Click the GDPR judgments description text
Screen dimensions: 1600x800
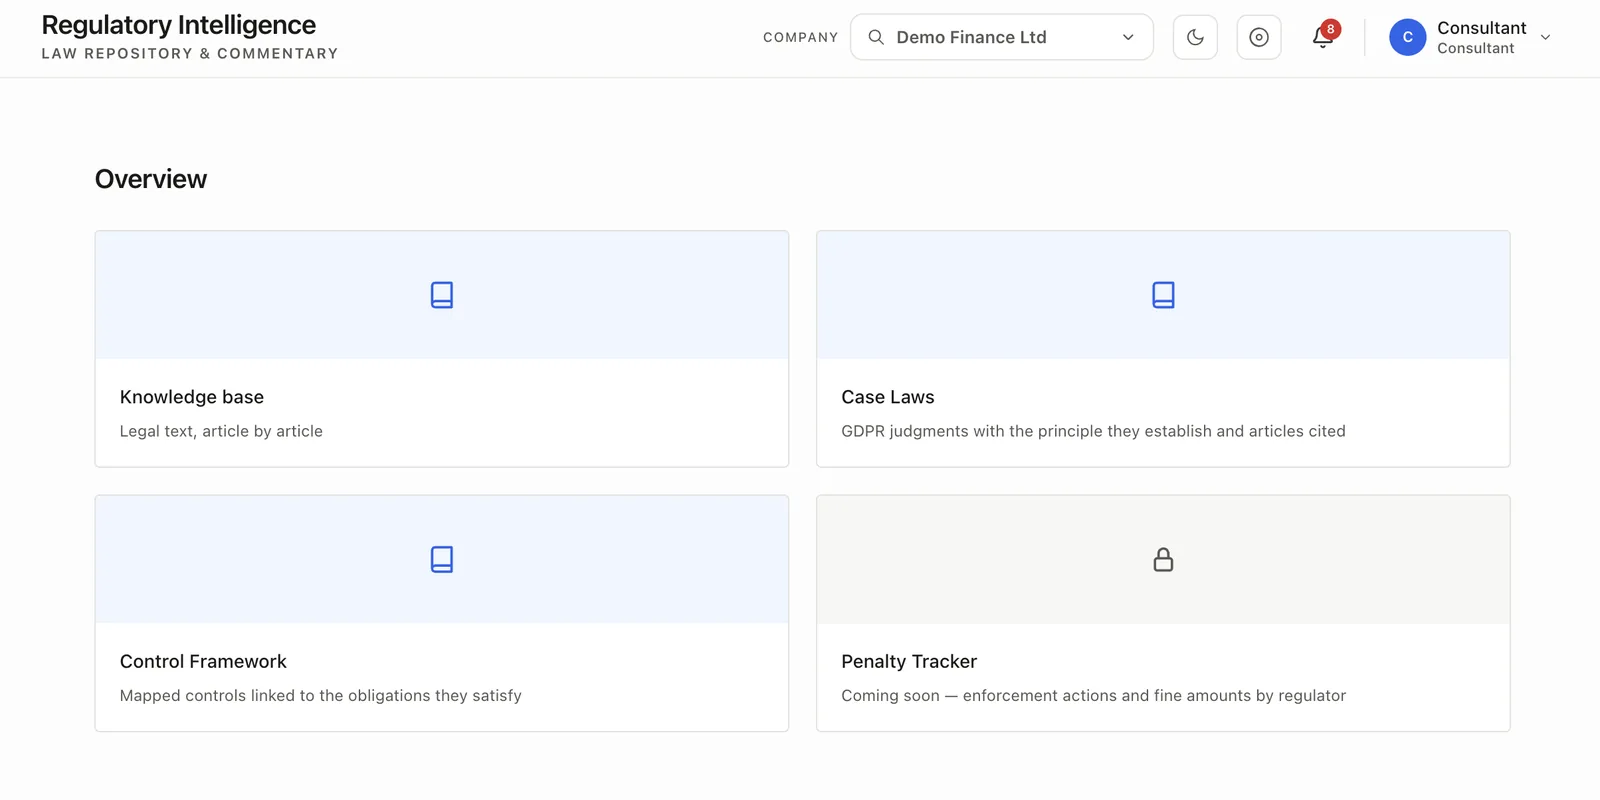tap(1093, 431)
